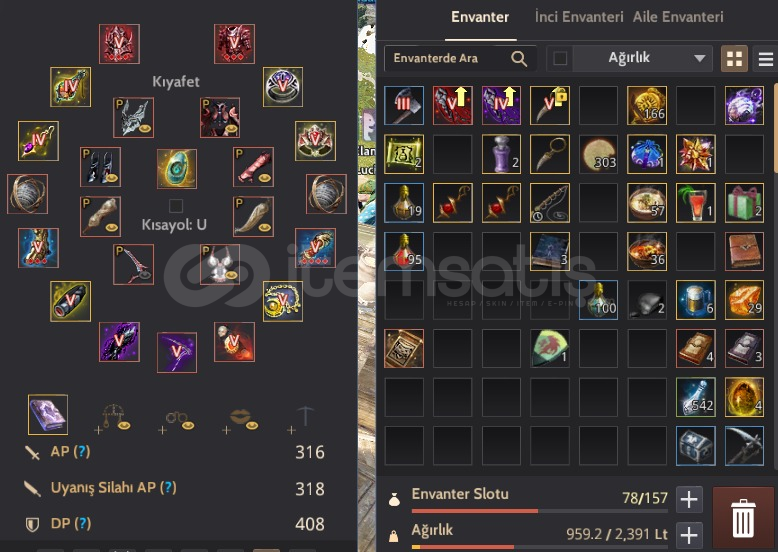Switch to grid view of inventory

click(x=734, y=59)
